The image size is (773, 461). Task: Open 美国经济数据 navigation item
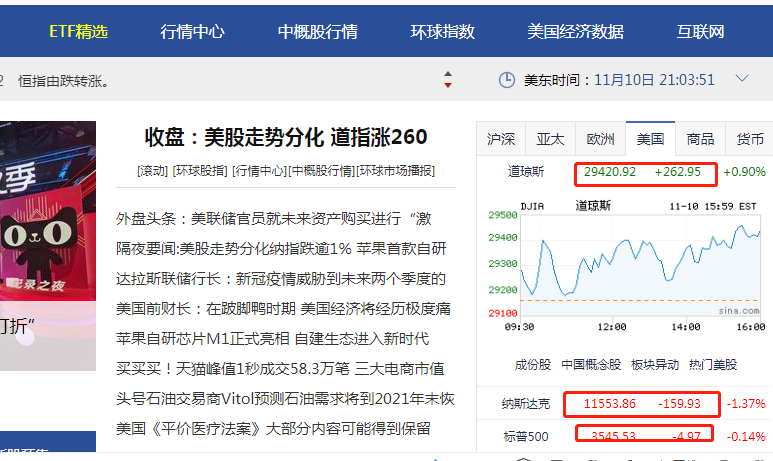[575, 32]
